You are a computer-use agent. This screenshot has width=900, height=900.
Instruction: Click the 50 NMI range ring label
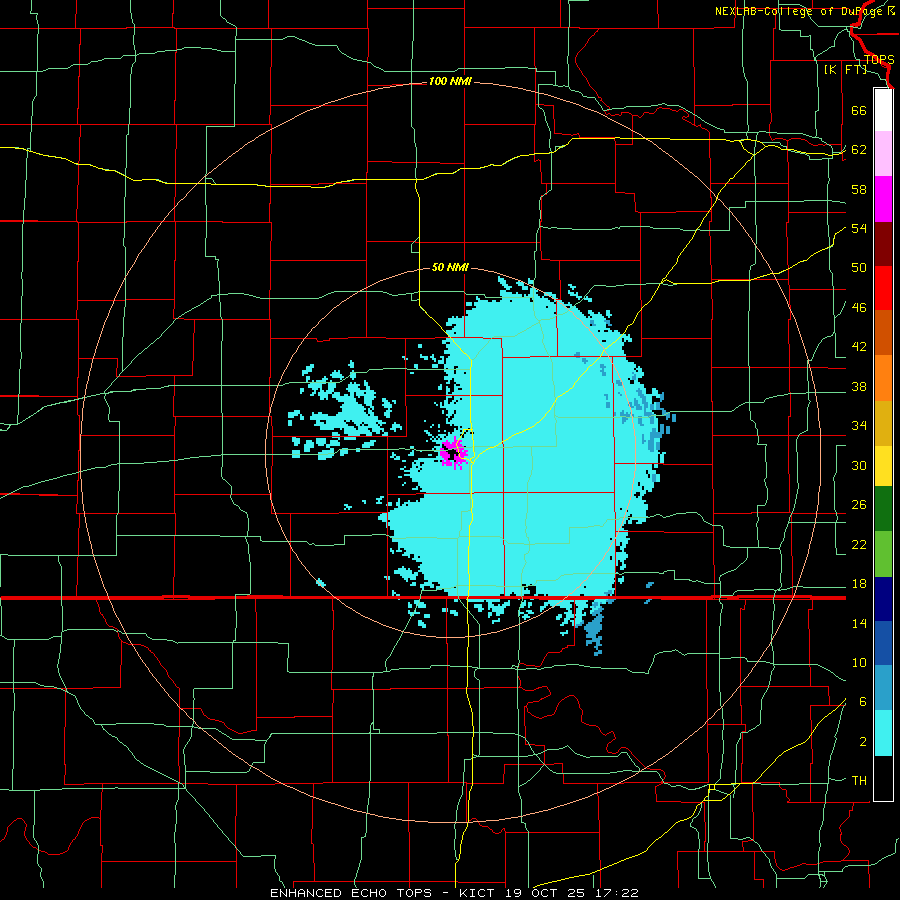coord(450,267)
